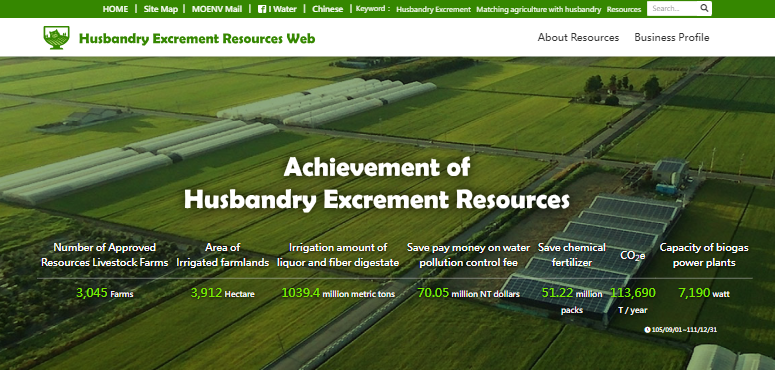The height and width of the screenshot is (370, 775).
Task: Click the 3,045 Farms statistic
Action: [x=105, y=293]
